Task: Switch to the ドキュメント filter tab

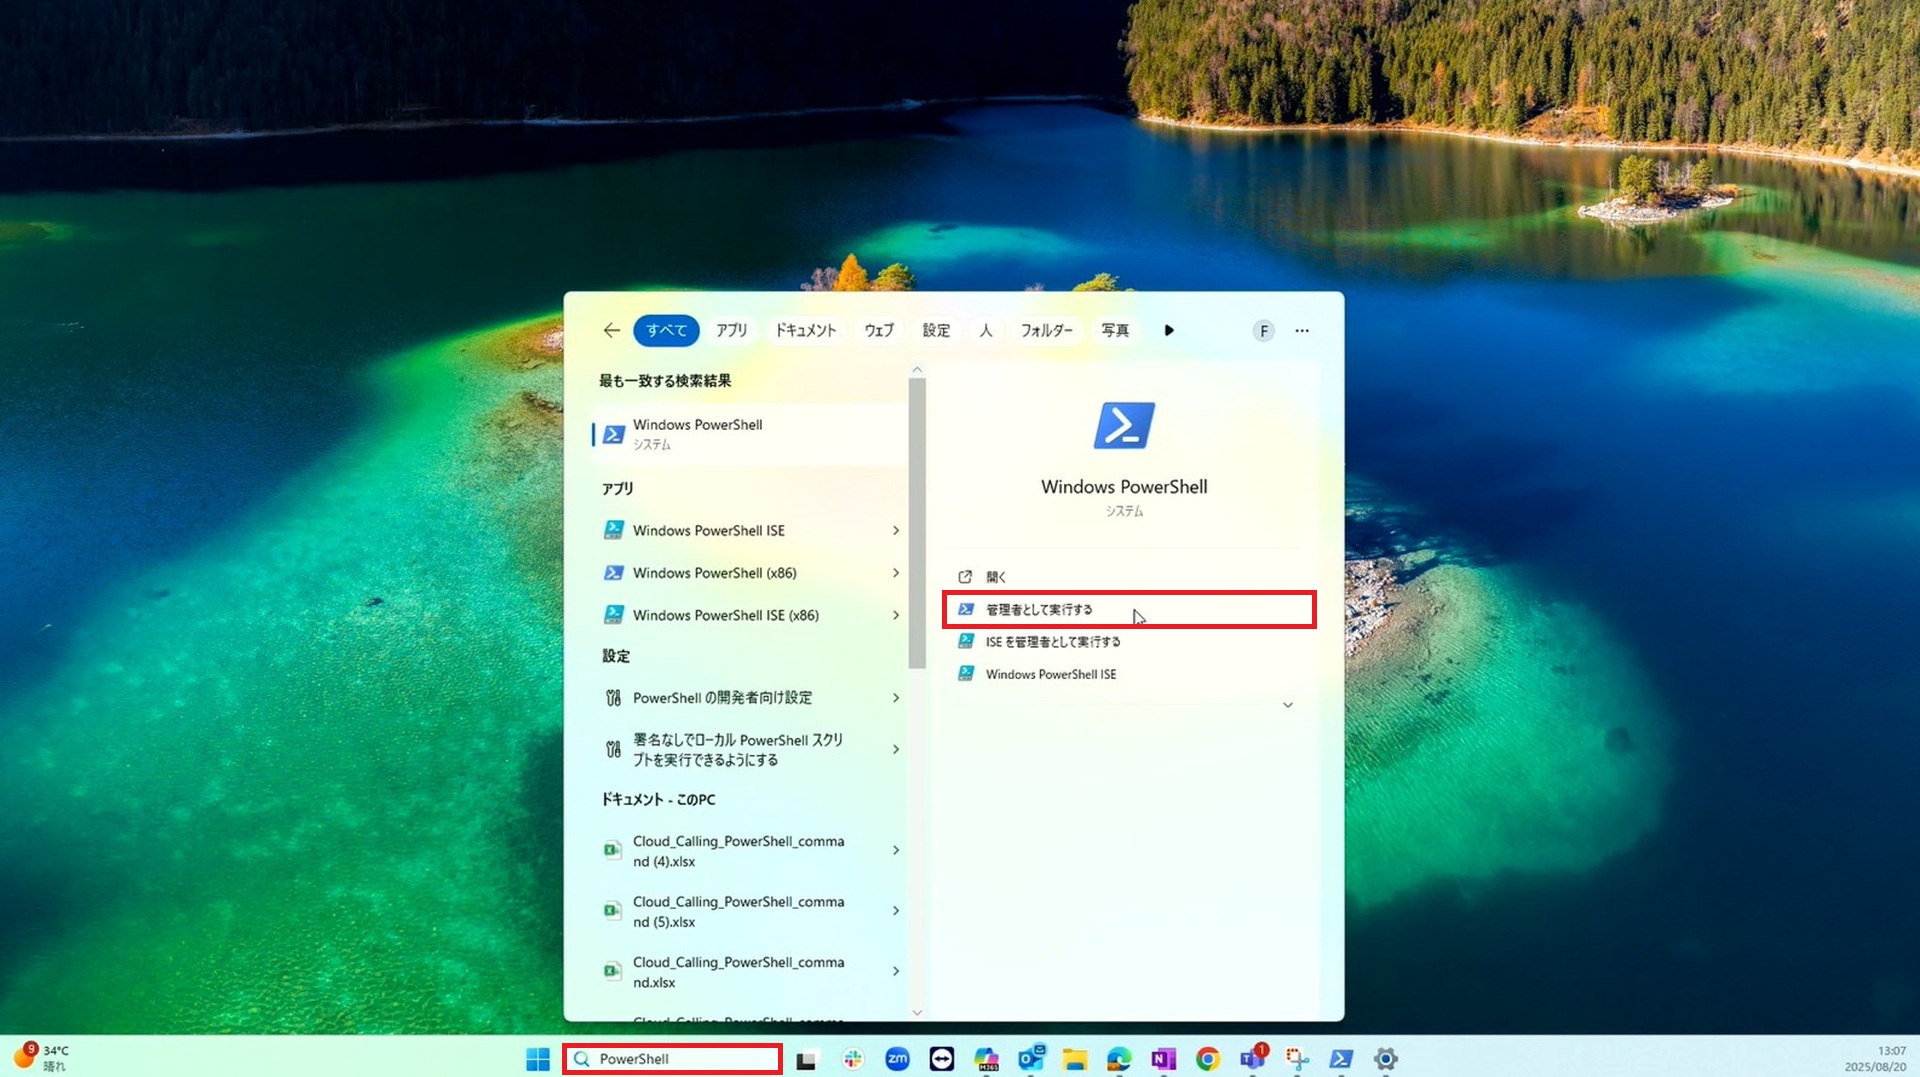Action: (x=805, y=330)
